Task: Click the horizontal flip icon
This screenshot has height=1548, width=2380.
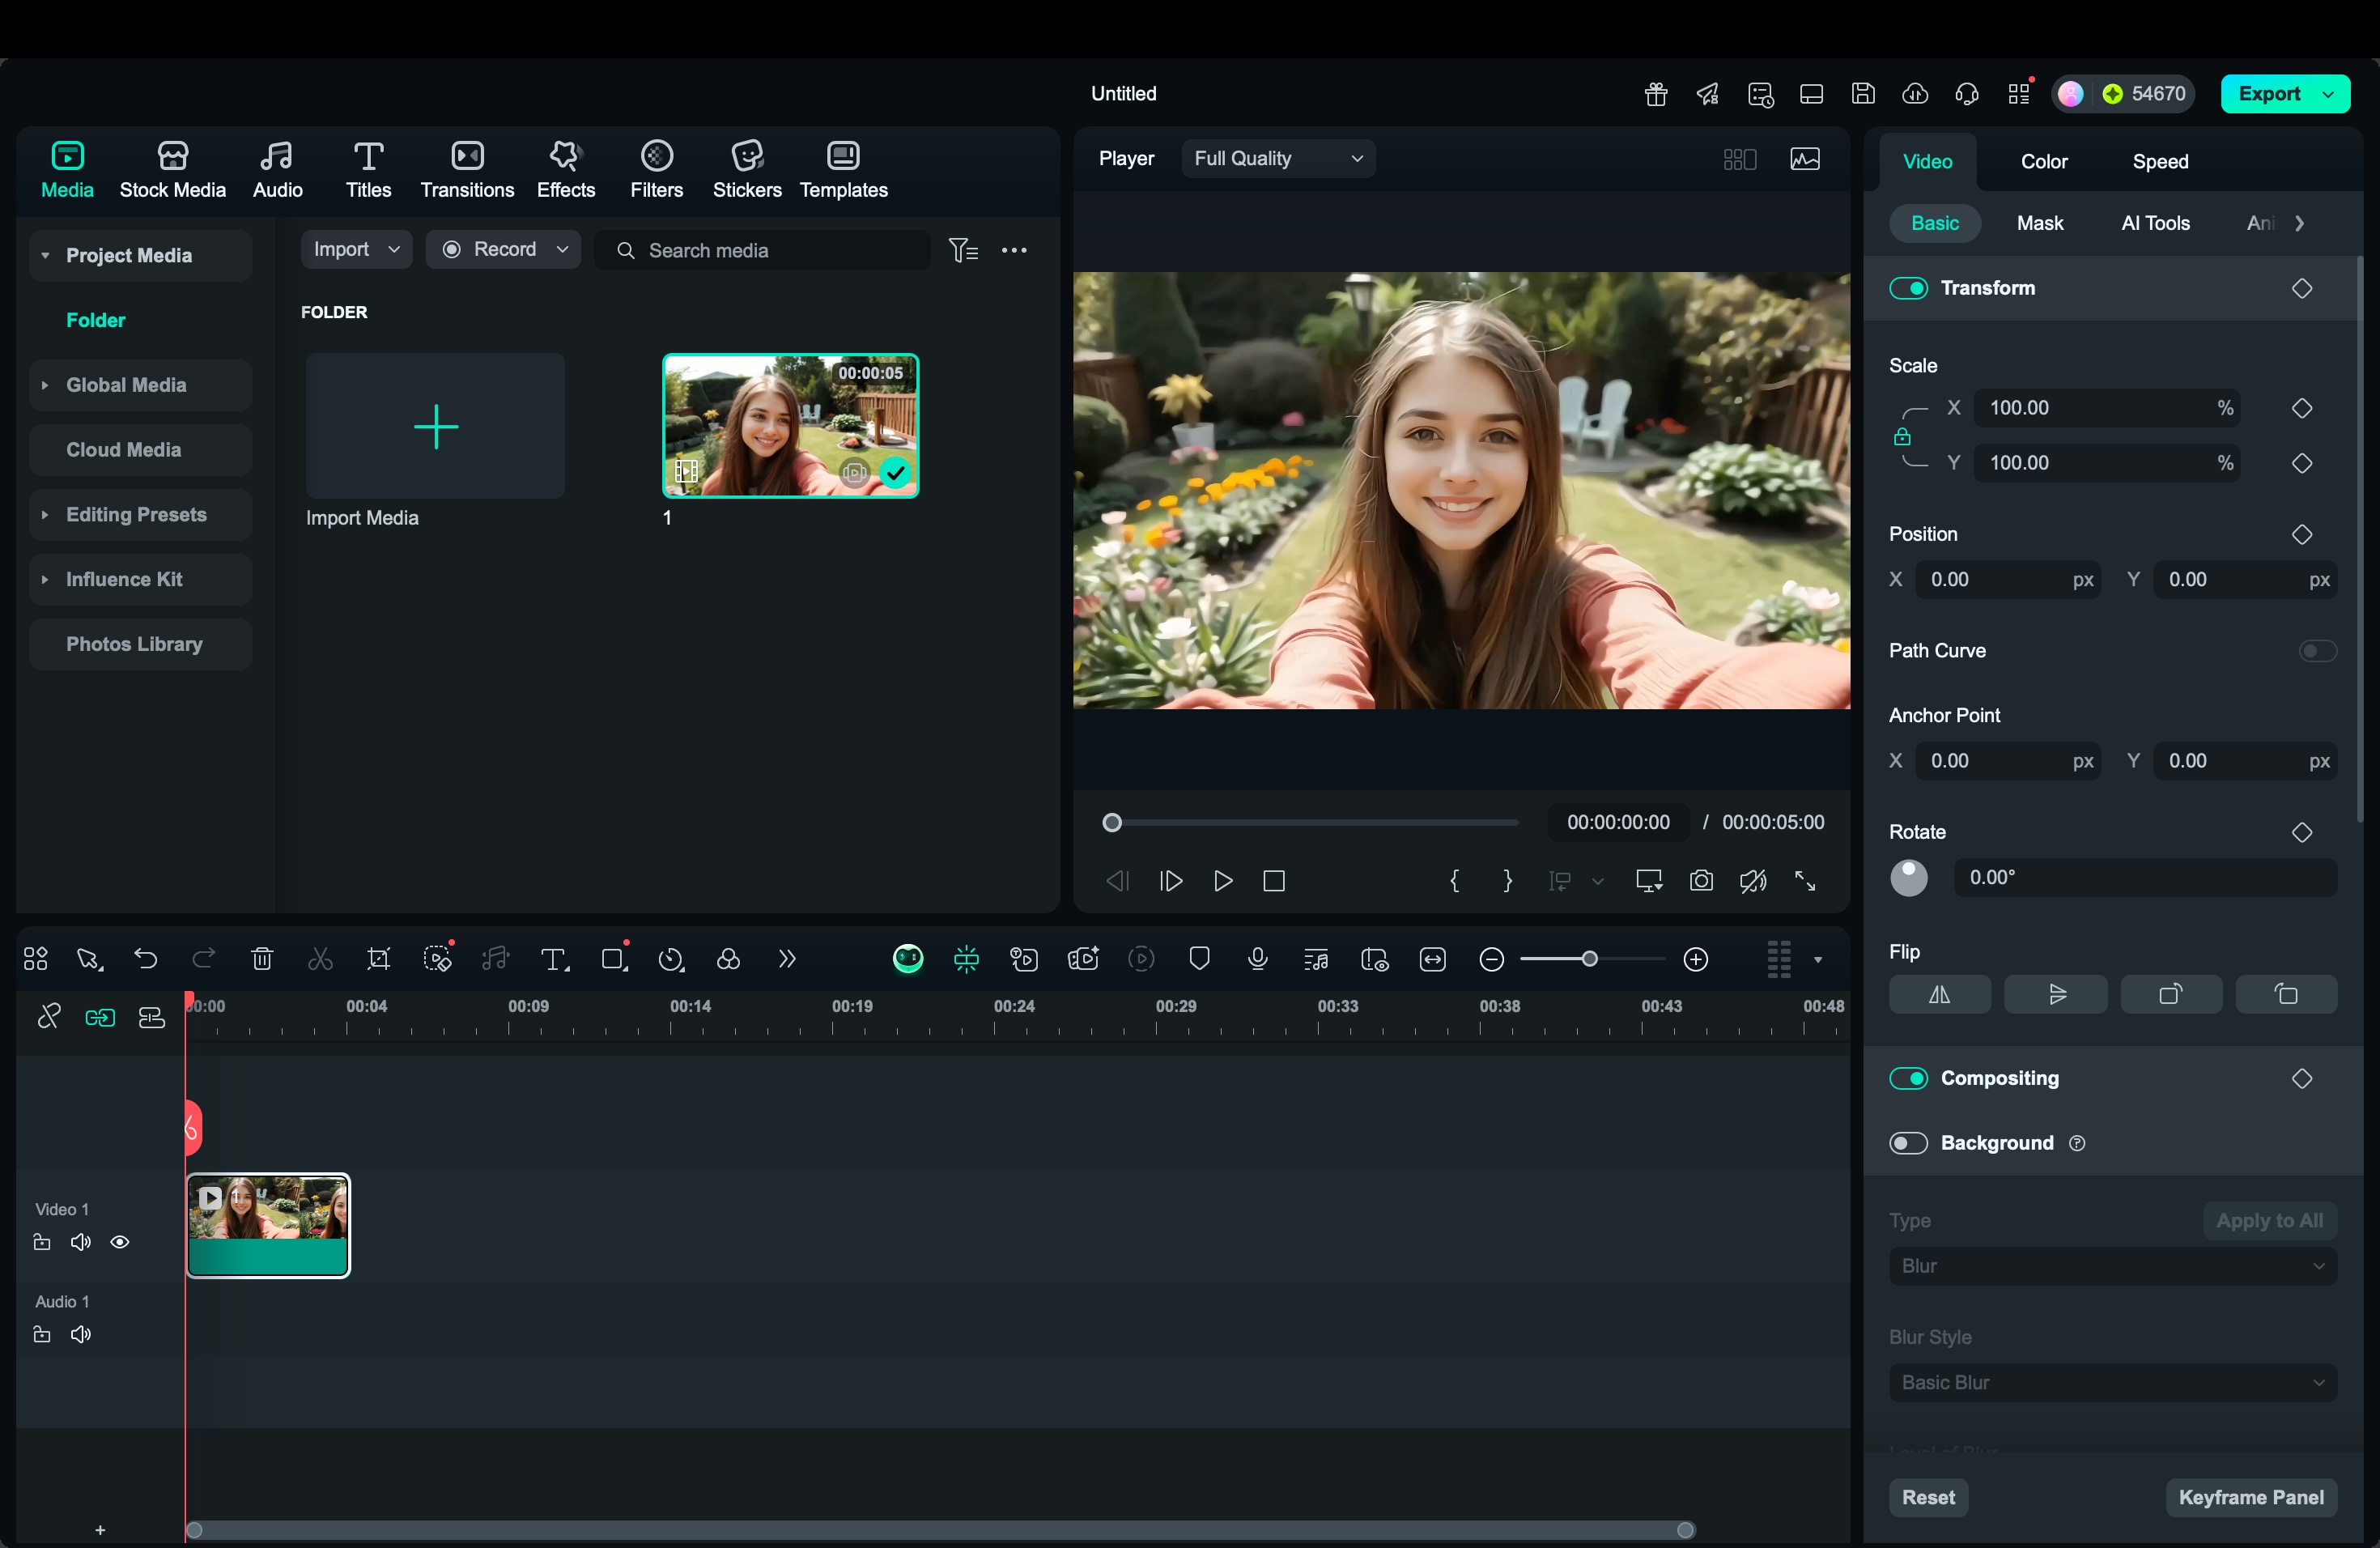Action: point(1939,994)
